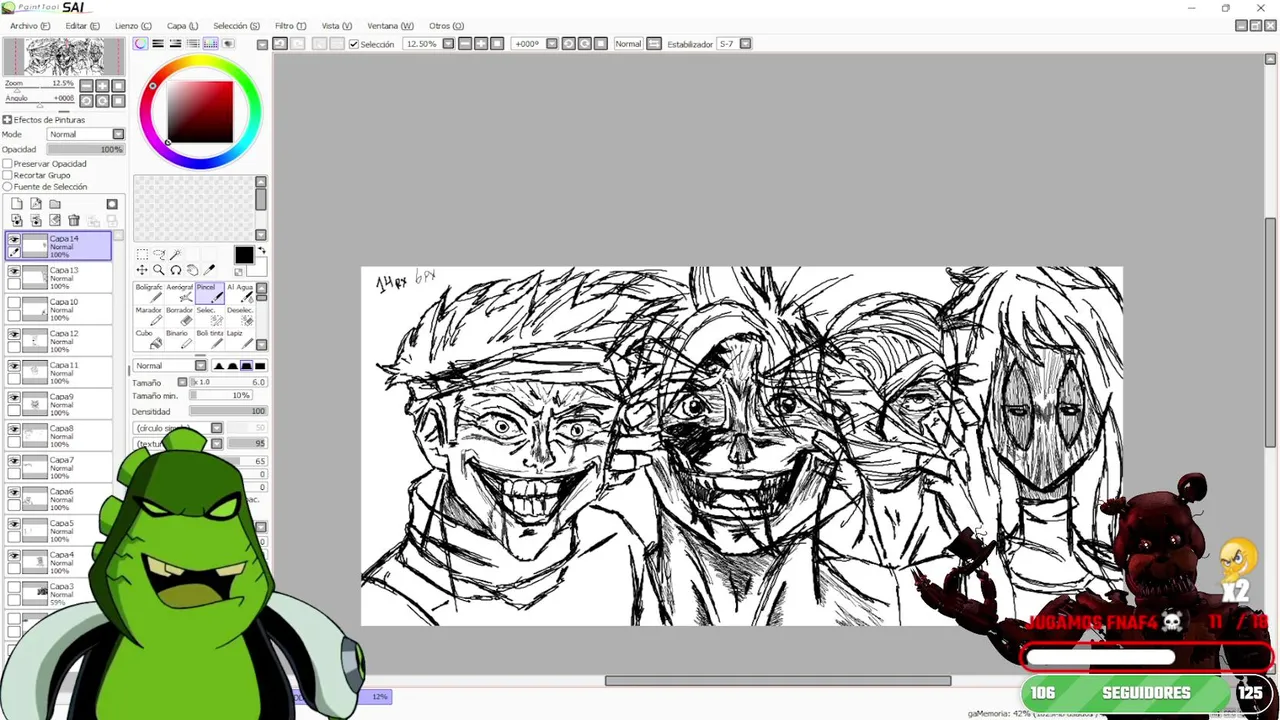Hide layer Capa13 with eye icon
The image size is (1280, 720).
[14, 271]
